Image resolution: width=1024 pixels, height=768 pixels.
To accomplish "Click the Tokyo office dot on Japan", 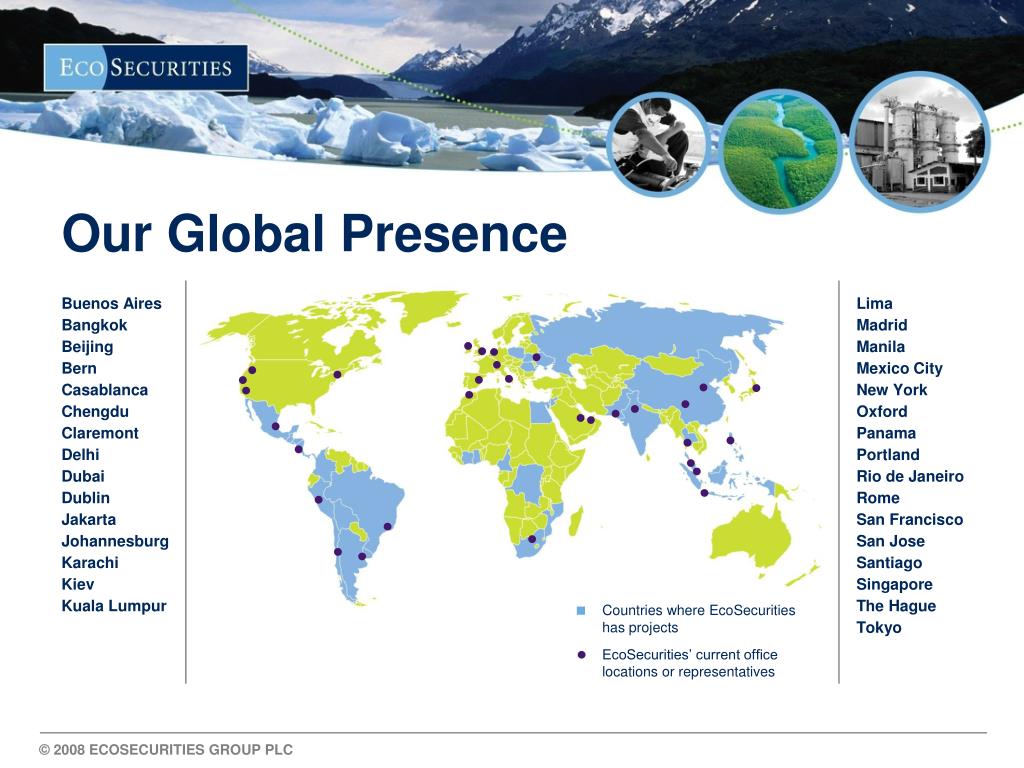I will pos(756,388).
